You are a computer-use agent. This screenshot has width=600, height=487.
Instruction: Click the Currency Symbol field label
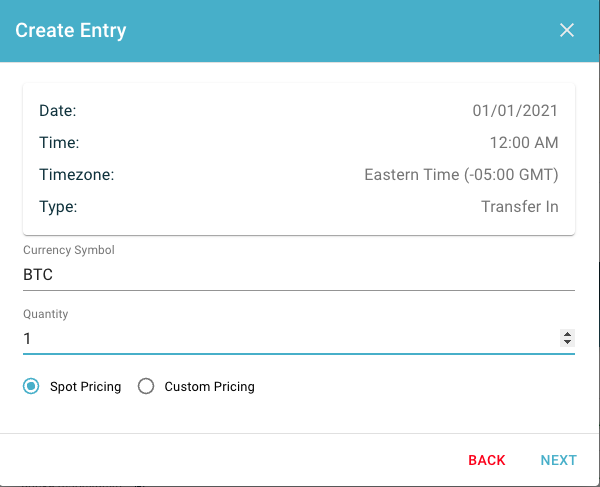tap(69, 250)
